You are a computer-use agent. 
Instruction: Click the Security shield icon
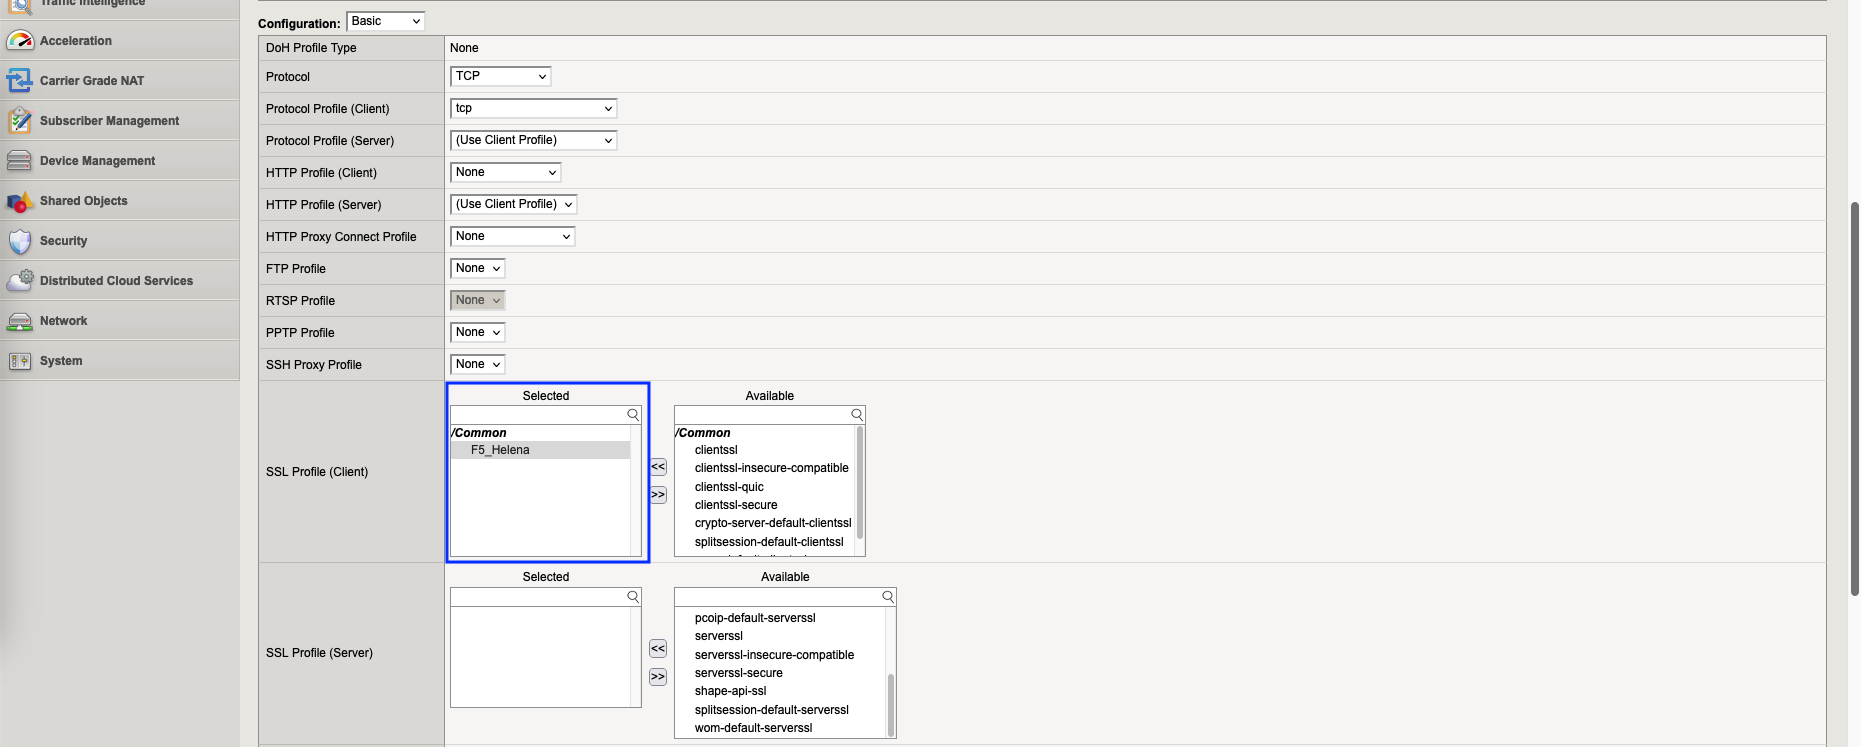[x=20, y=241]
